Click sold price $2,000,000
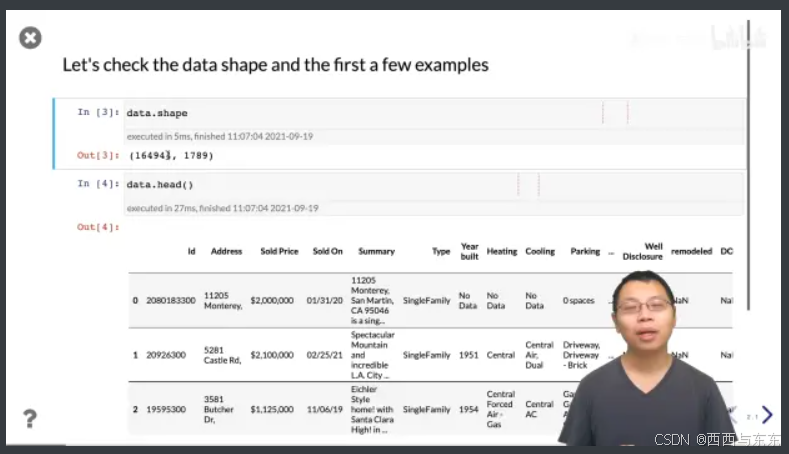This screenshot has width=789, height=454. [272, 300]
